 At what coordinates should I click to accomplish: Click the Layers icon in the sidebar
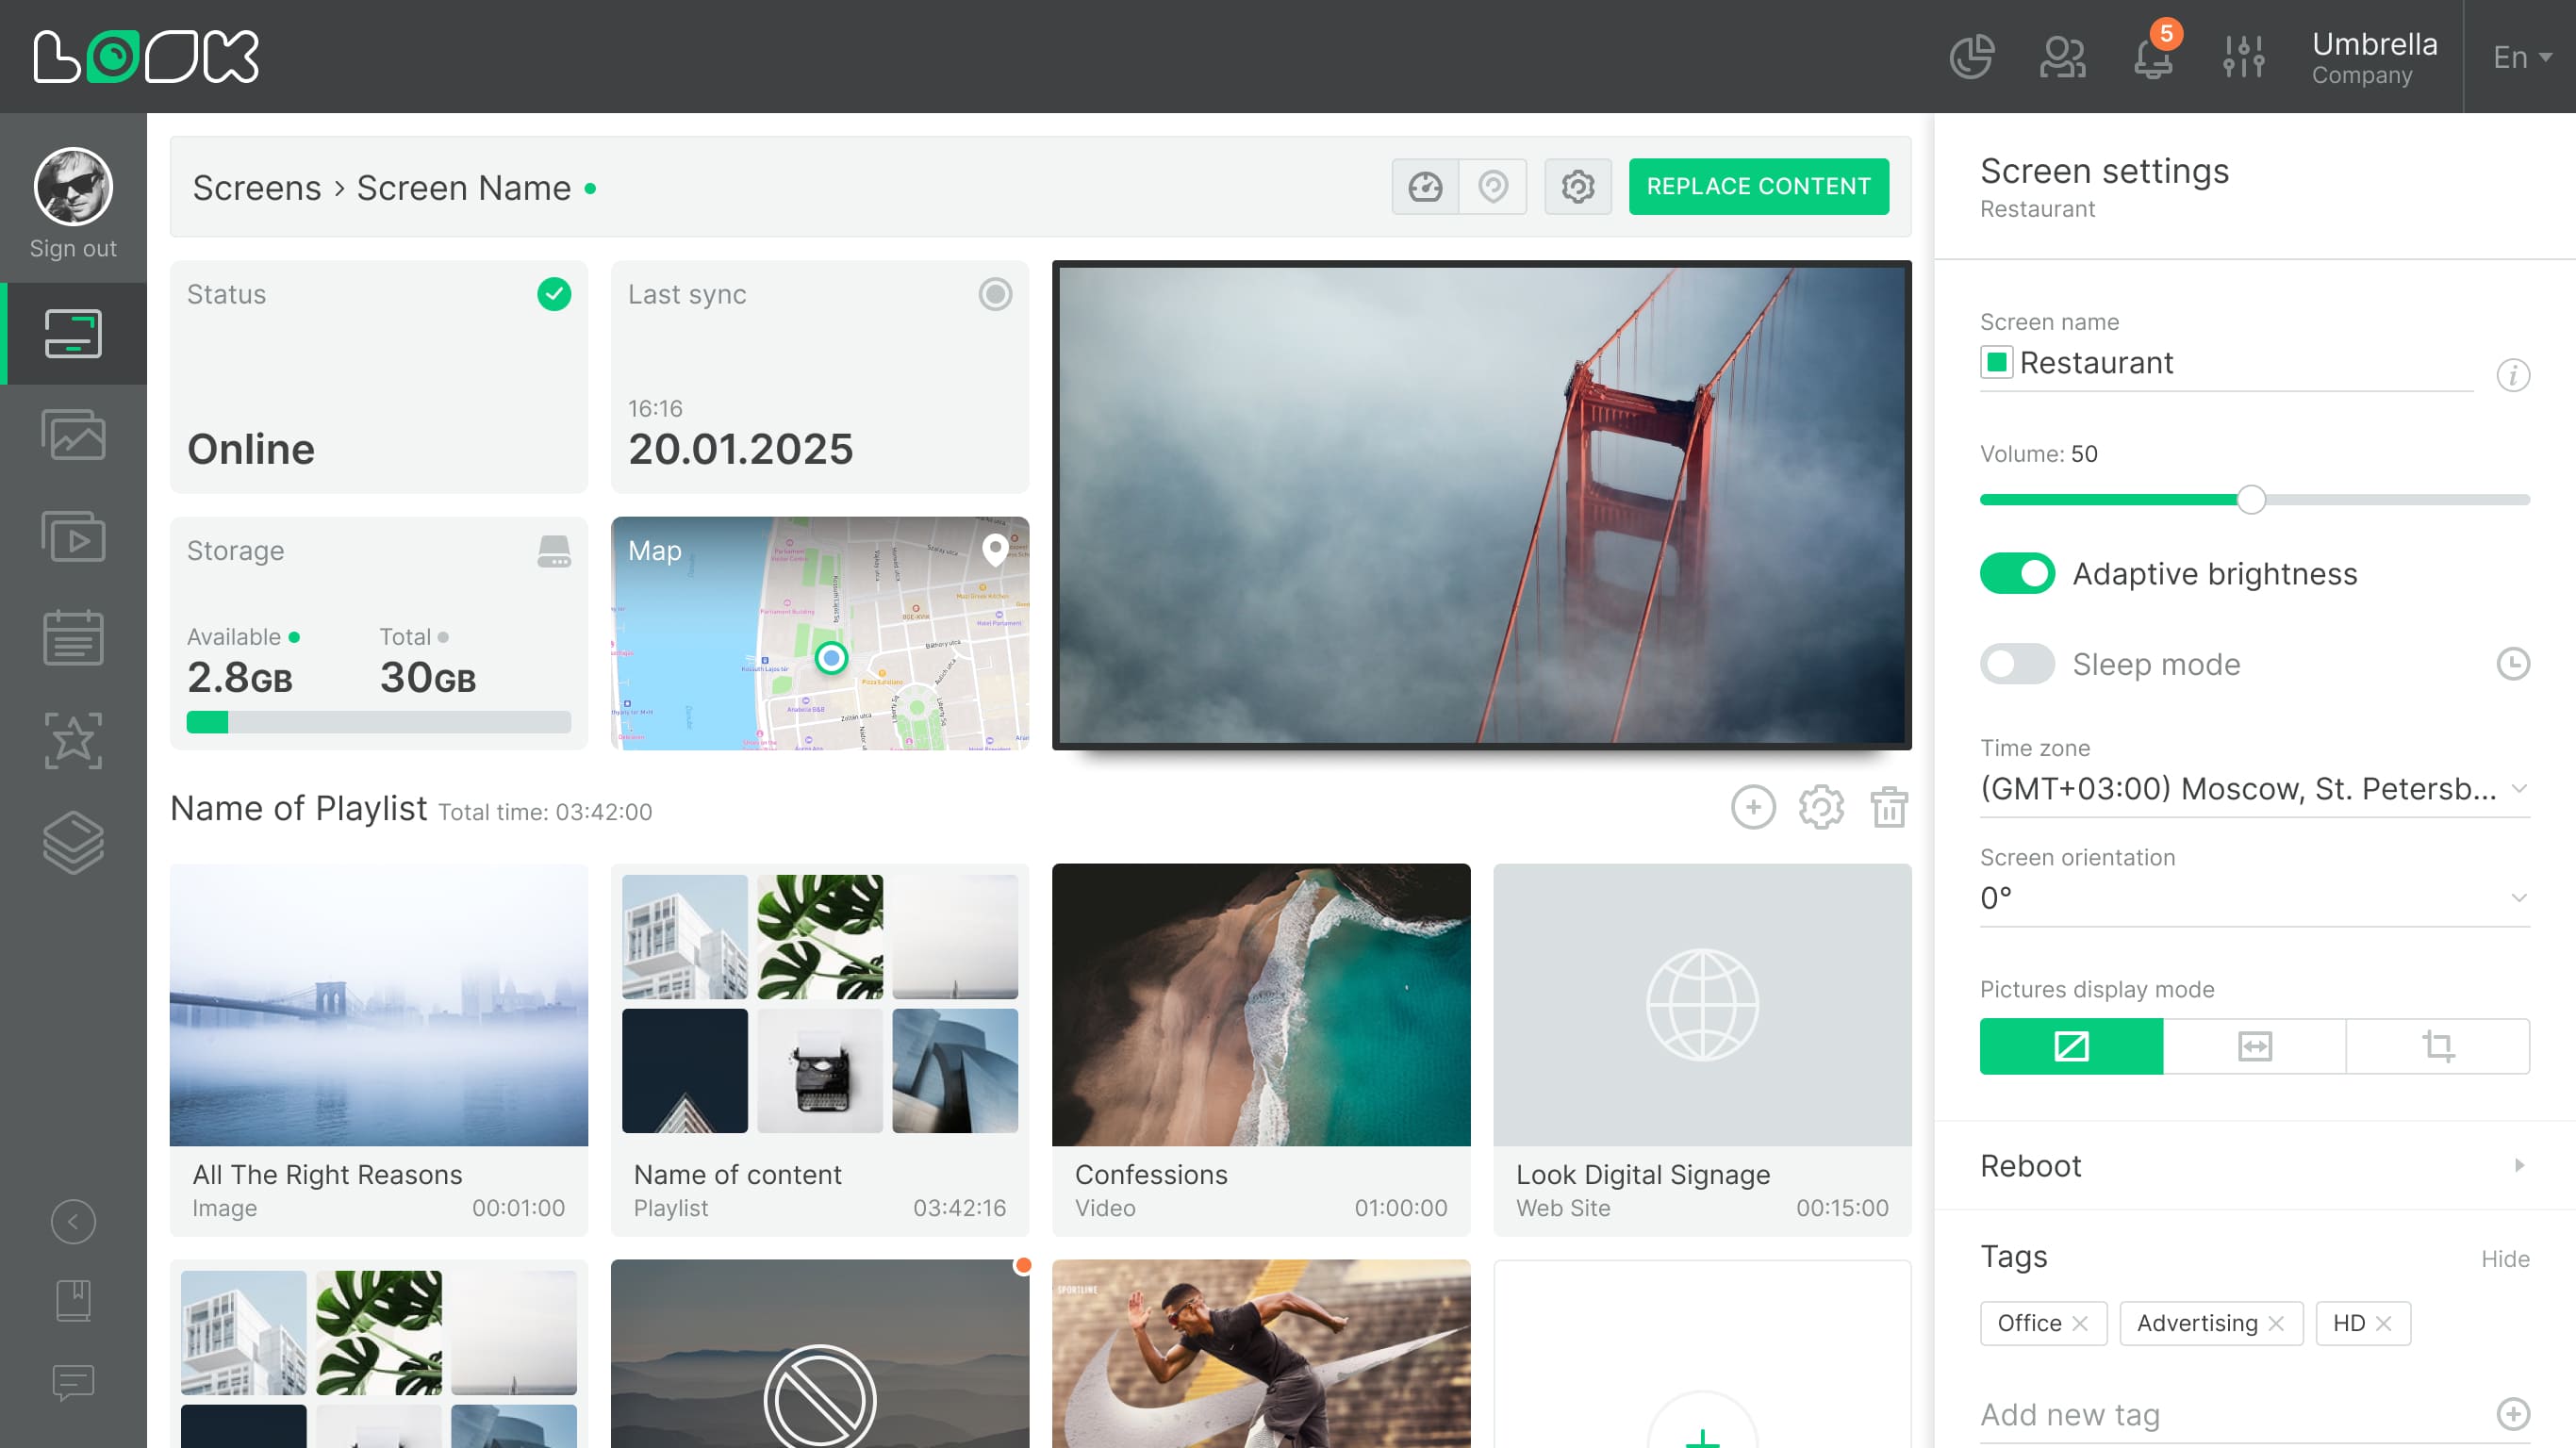tap(73, 842)
